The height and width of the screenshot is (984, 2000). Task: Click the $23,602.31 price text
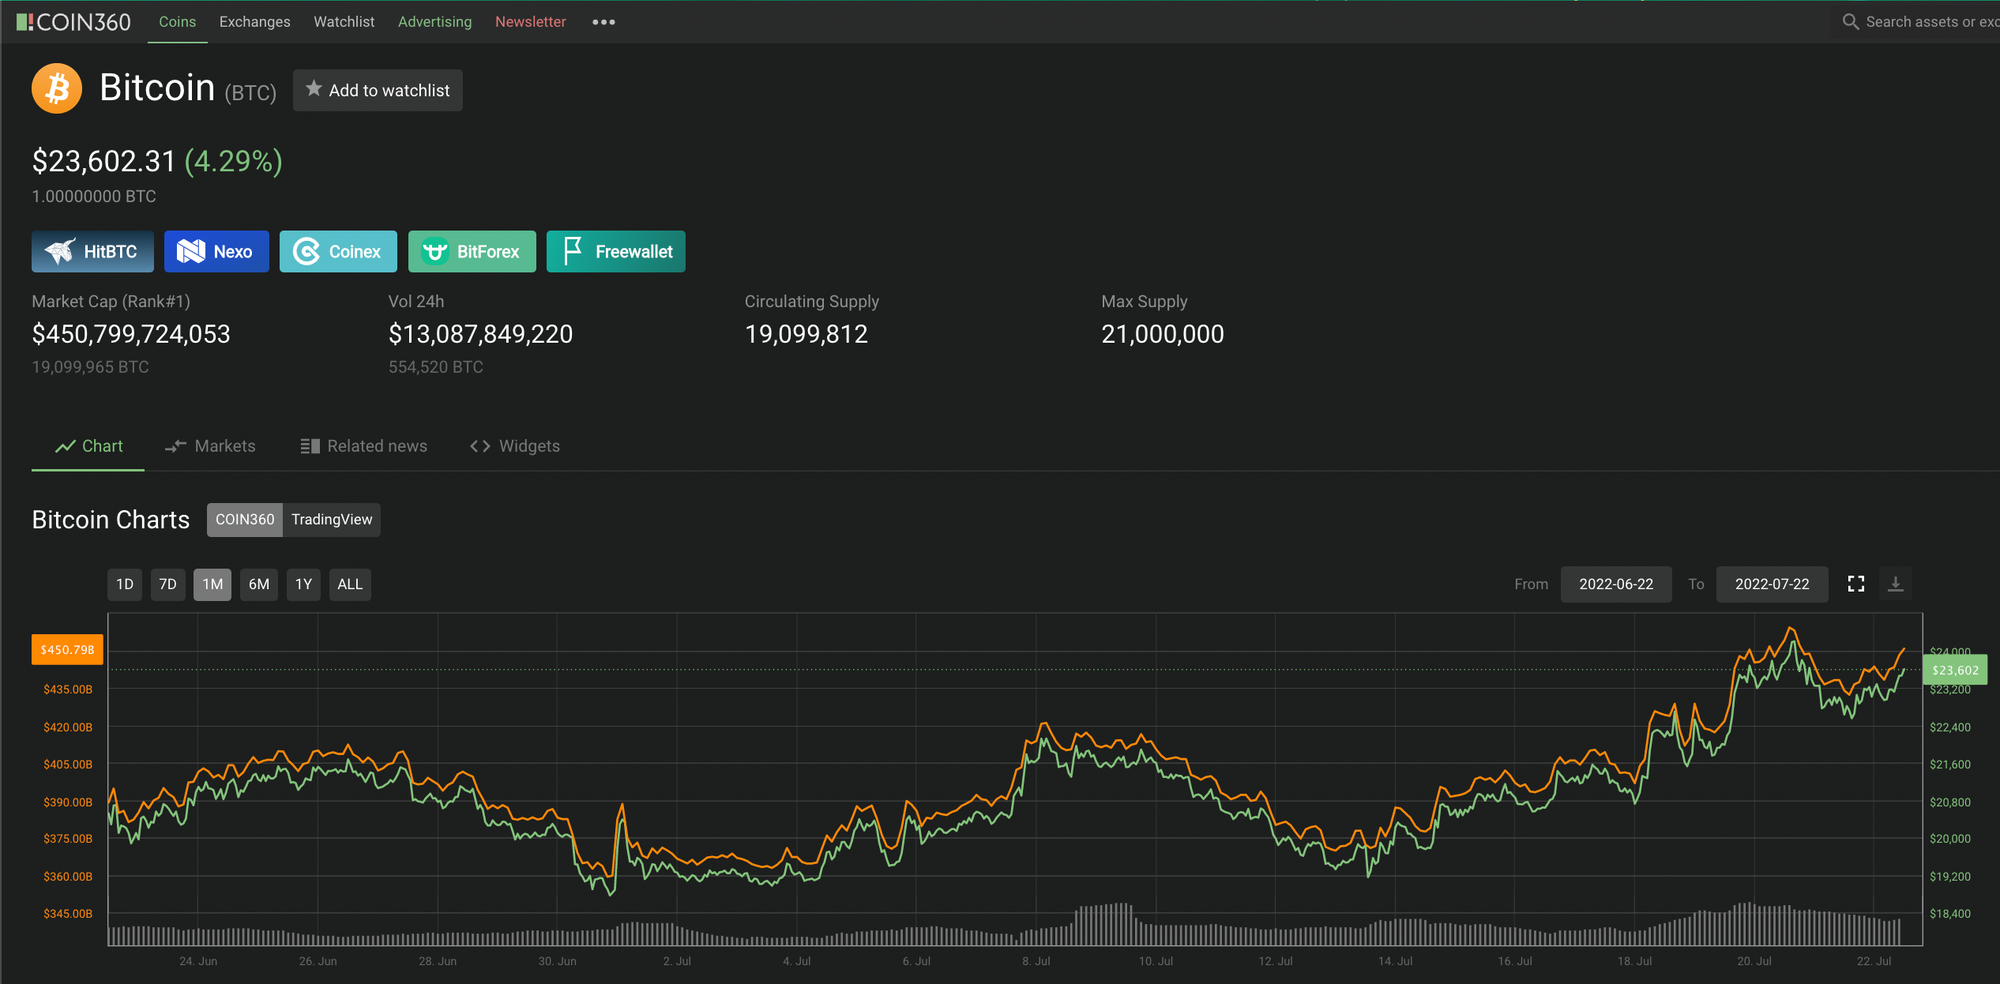pos(104,161)
